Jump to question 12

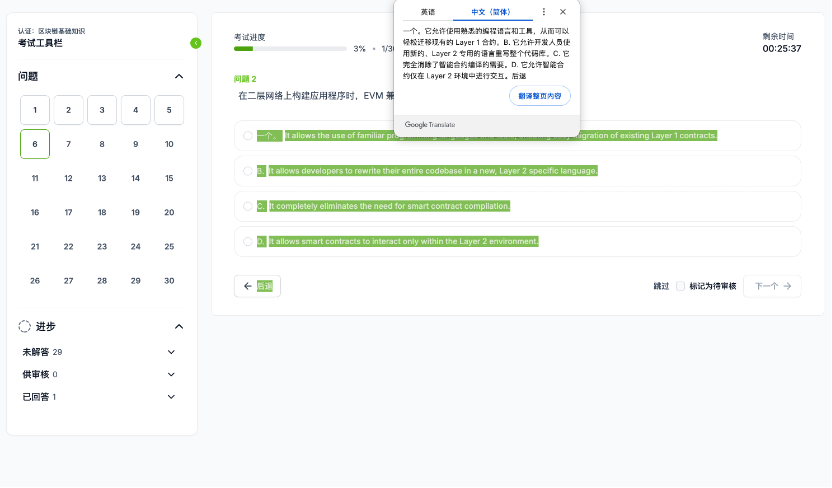[x=68, y=178]
